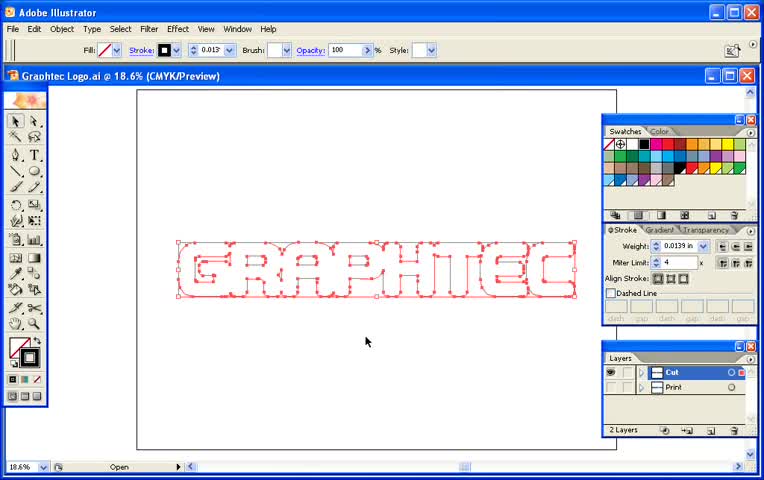Toggle visibility eye of Cut layer

click(611, 372)
